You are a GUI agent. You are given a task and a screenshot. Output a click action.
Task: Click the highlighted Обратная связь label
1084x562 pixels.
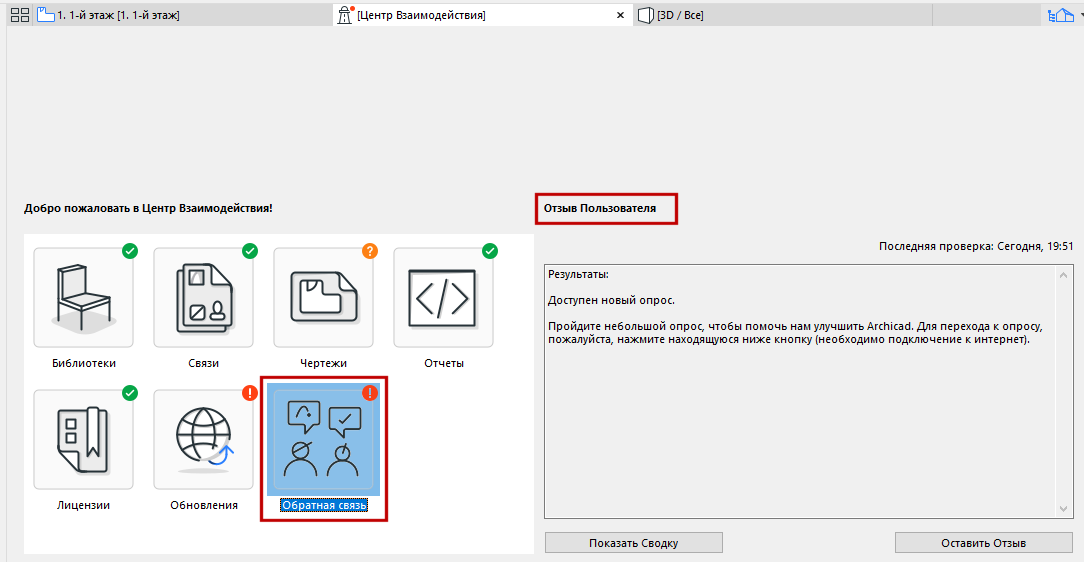click(324, 505)
